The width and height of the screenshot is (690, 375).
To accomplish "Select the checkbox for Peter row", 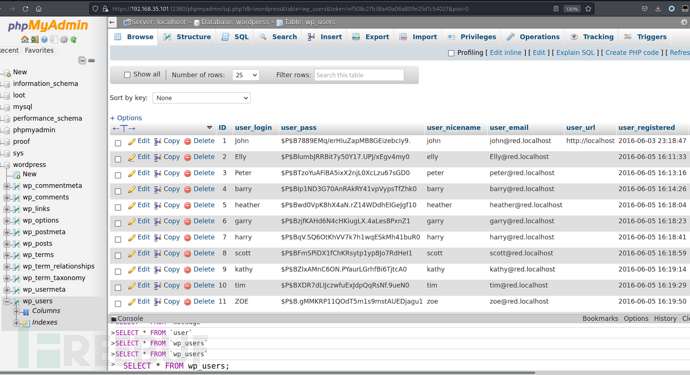I will click(x=118, y=175).
